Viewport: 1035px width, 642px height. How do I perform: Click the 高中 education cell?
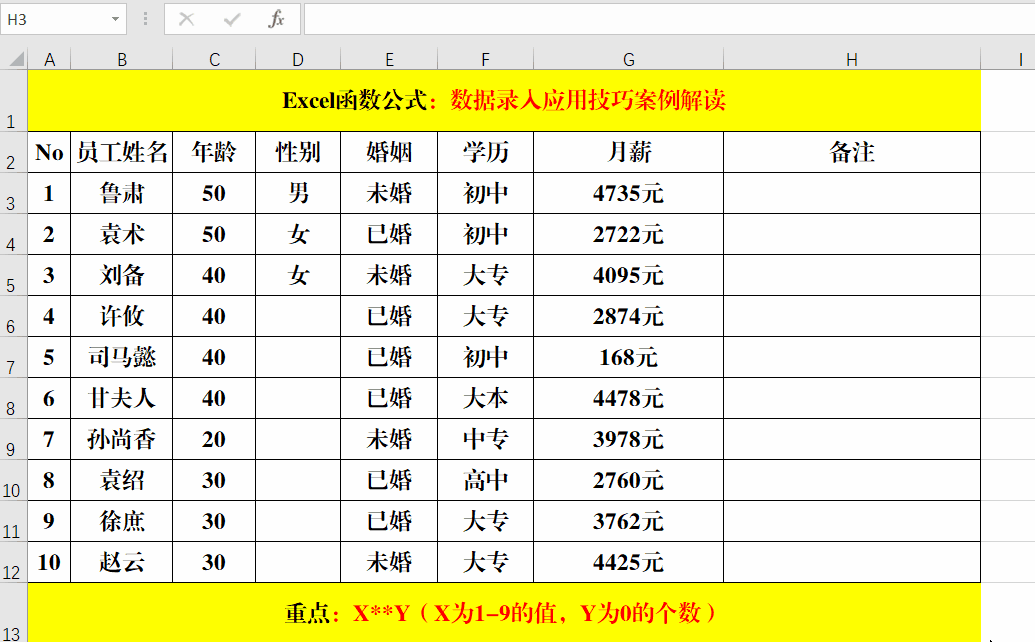[x=486, y=480]
